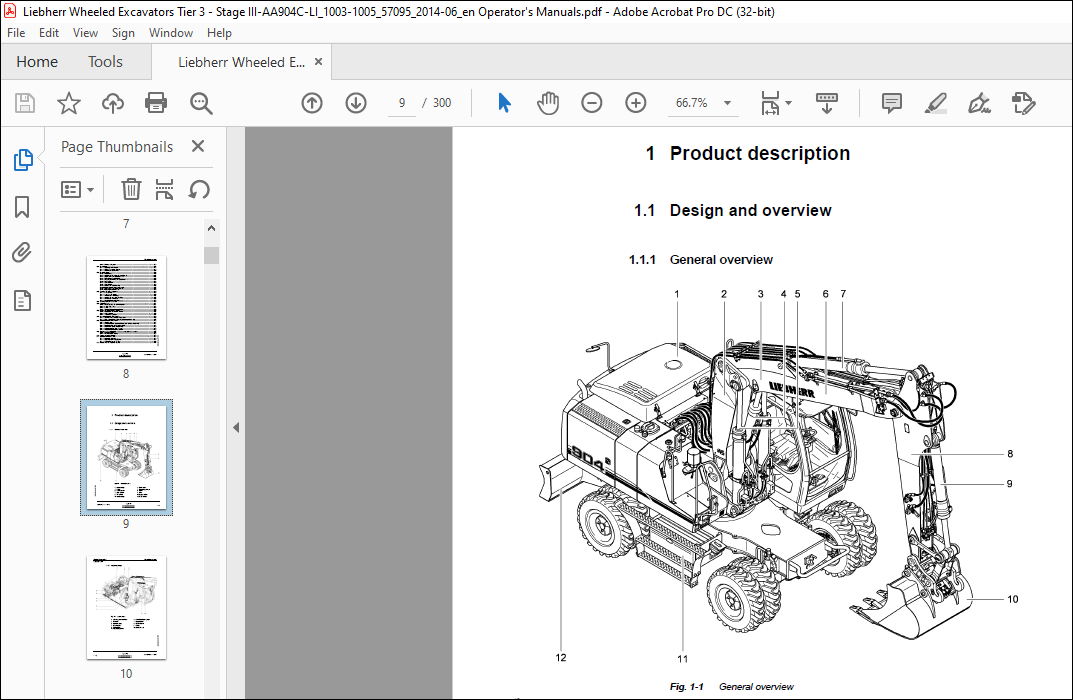The width and height of the screenshot is (1073, 700).
Task: Open the Edit menu
Action: (x=49, y=33)
